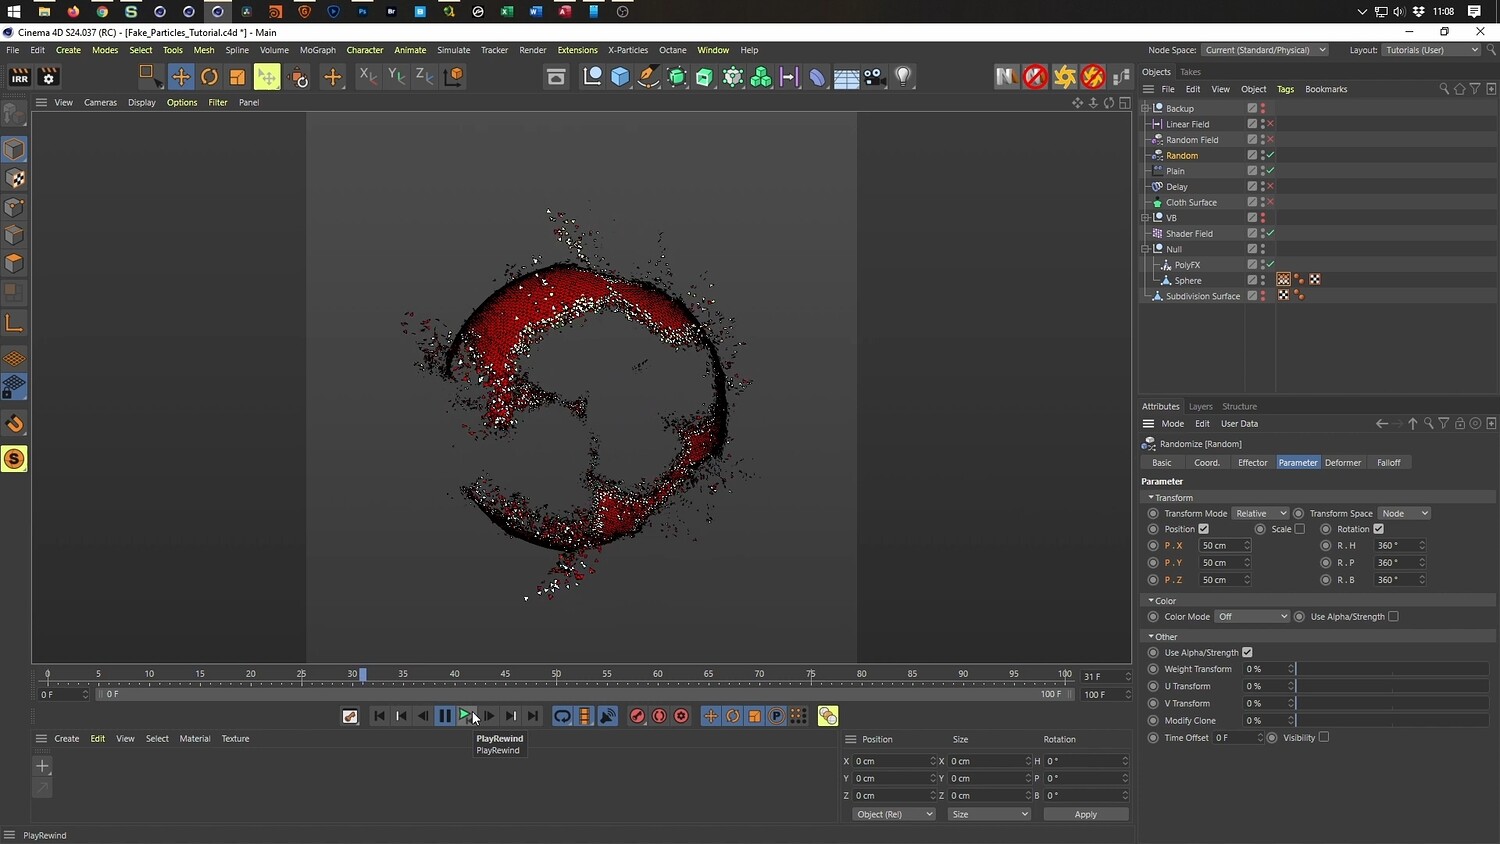Uncheck the Position checkbox
Screen dimensions: 1500x844
(1204, 529)
